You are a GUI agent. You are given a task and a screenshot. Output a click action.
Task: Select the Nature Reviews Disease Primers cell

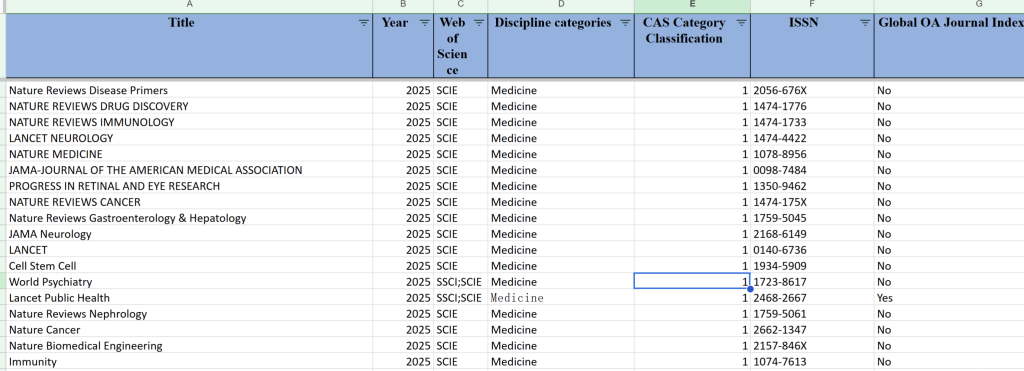click(x=189, y=90)
